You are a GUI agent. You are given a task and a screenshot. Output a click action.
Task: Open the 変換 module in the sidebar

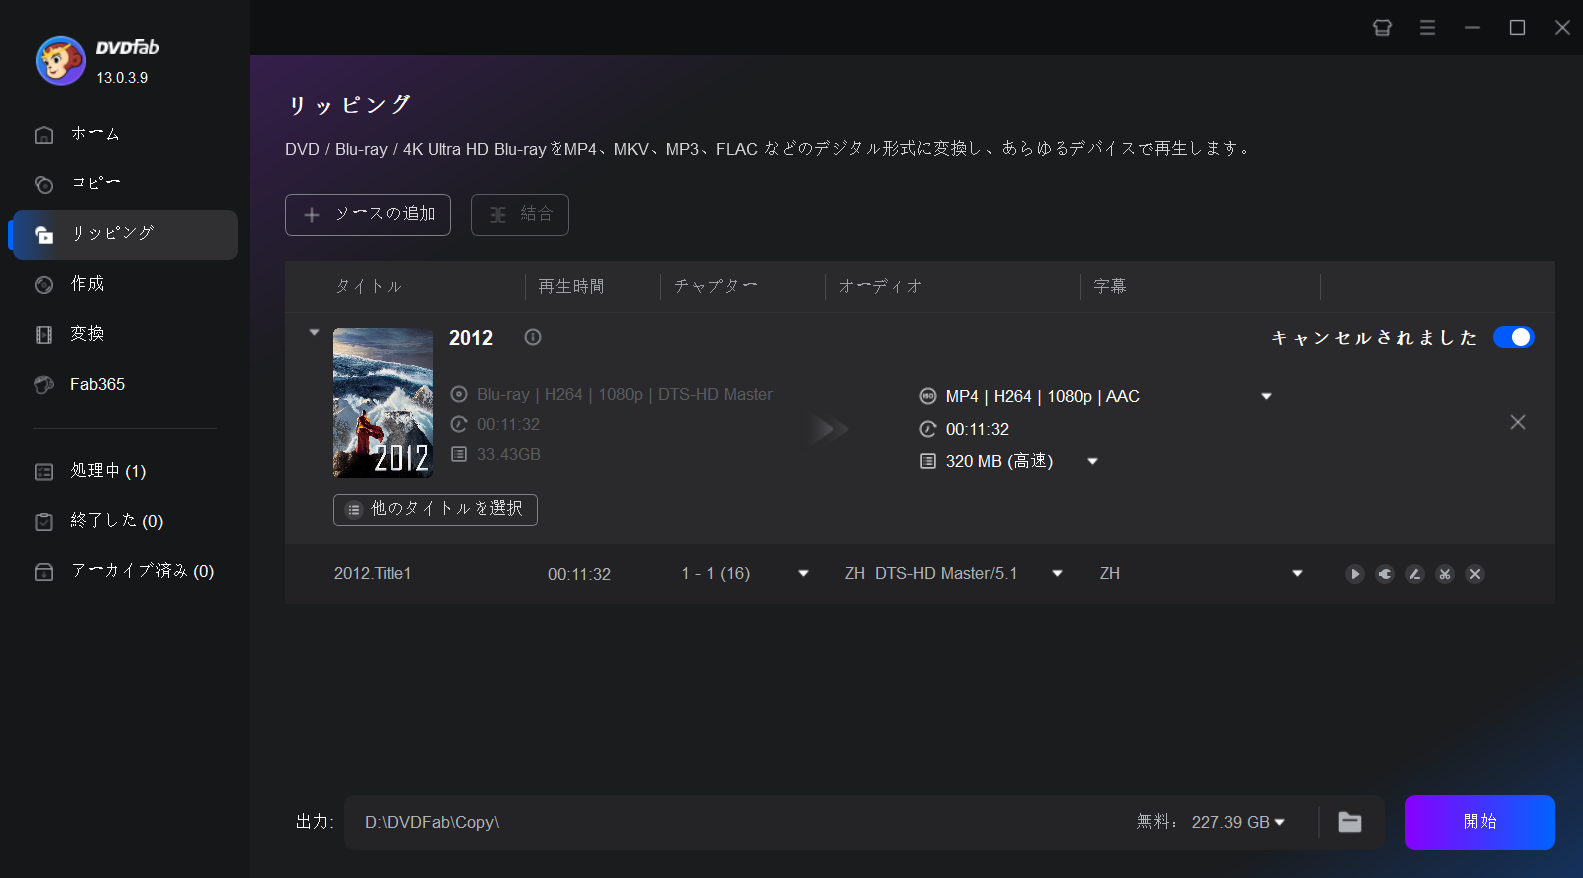(x=124, y=334)
